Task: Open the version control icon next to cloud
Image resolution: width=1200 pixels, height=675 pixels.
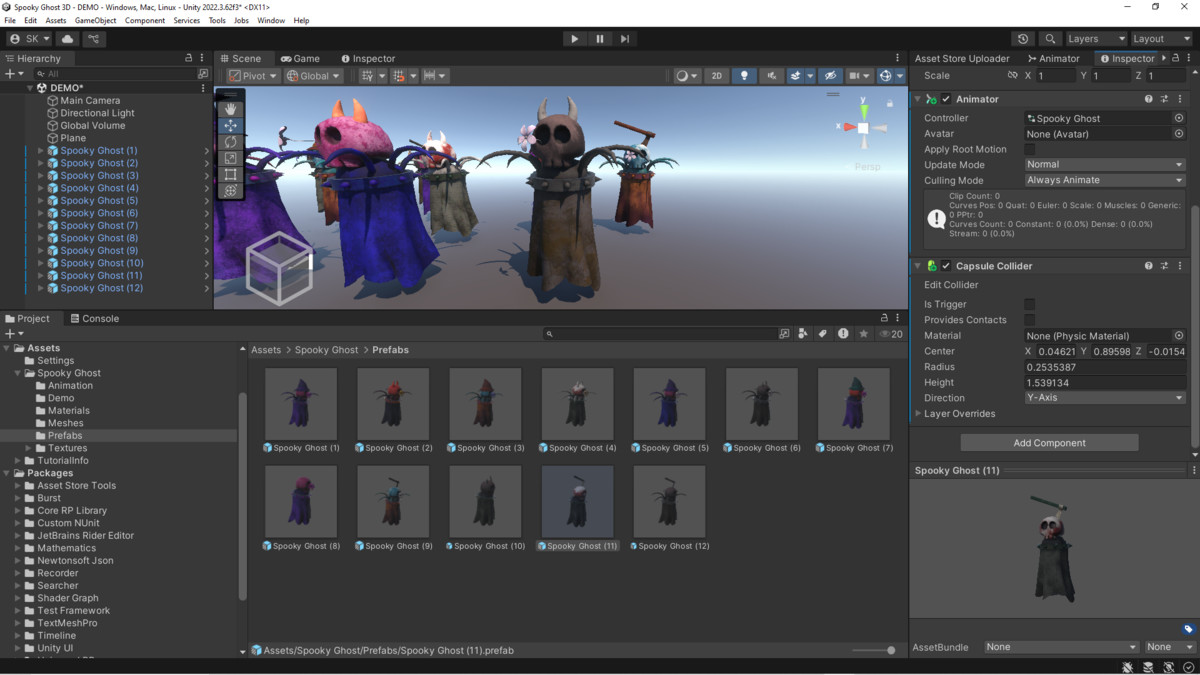Action: [x=94, y=39]
